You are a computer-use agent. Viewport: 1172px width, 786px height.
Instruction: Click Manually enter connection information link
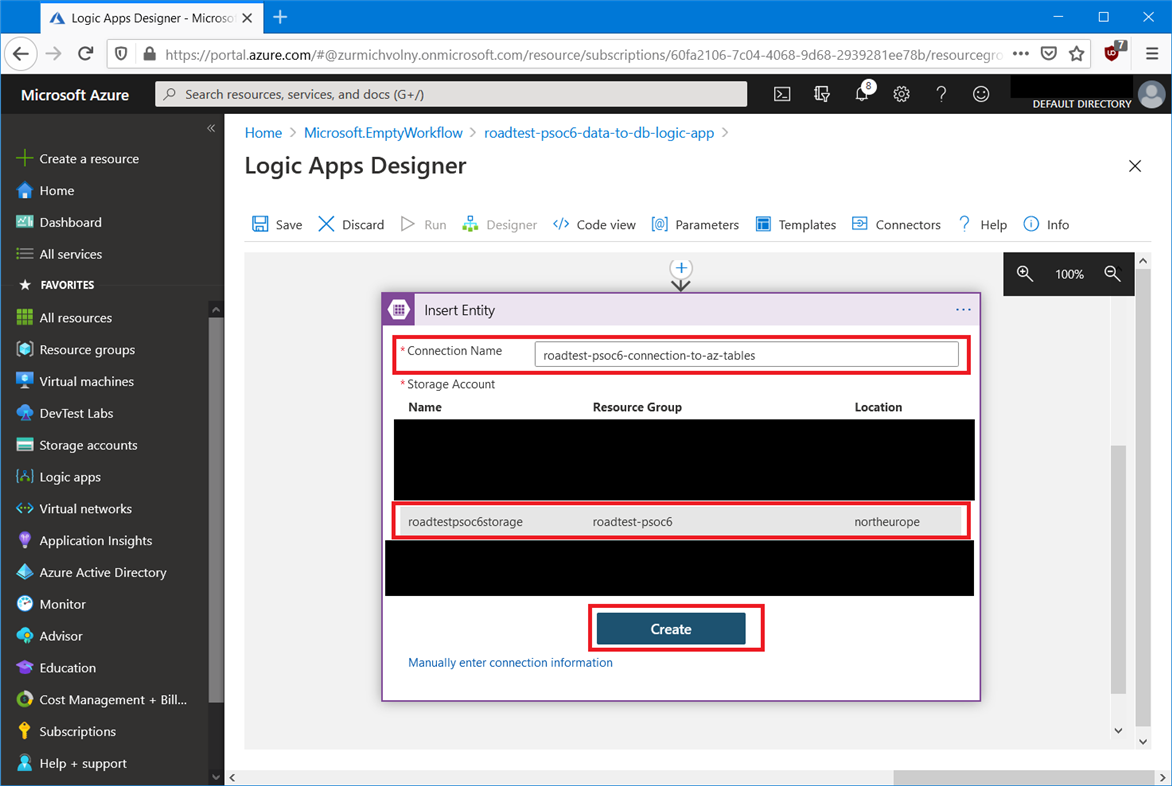510,662
